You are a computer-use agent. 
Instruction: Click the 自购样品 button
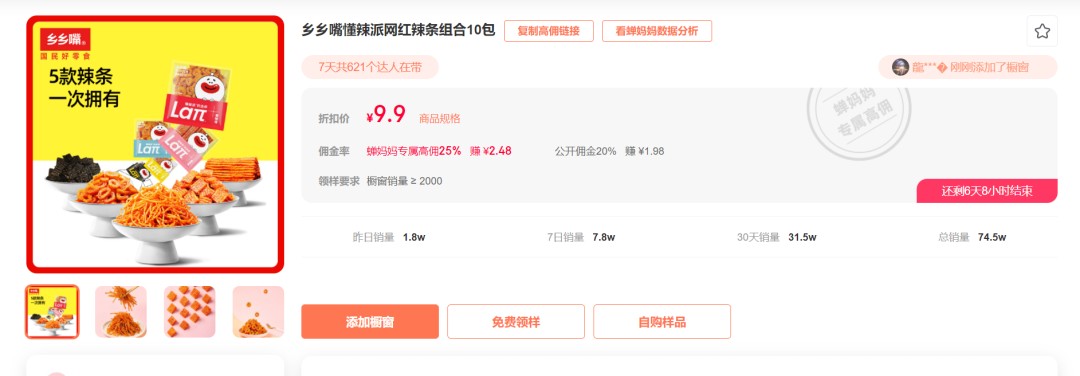click(662, 322)
